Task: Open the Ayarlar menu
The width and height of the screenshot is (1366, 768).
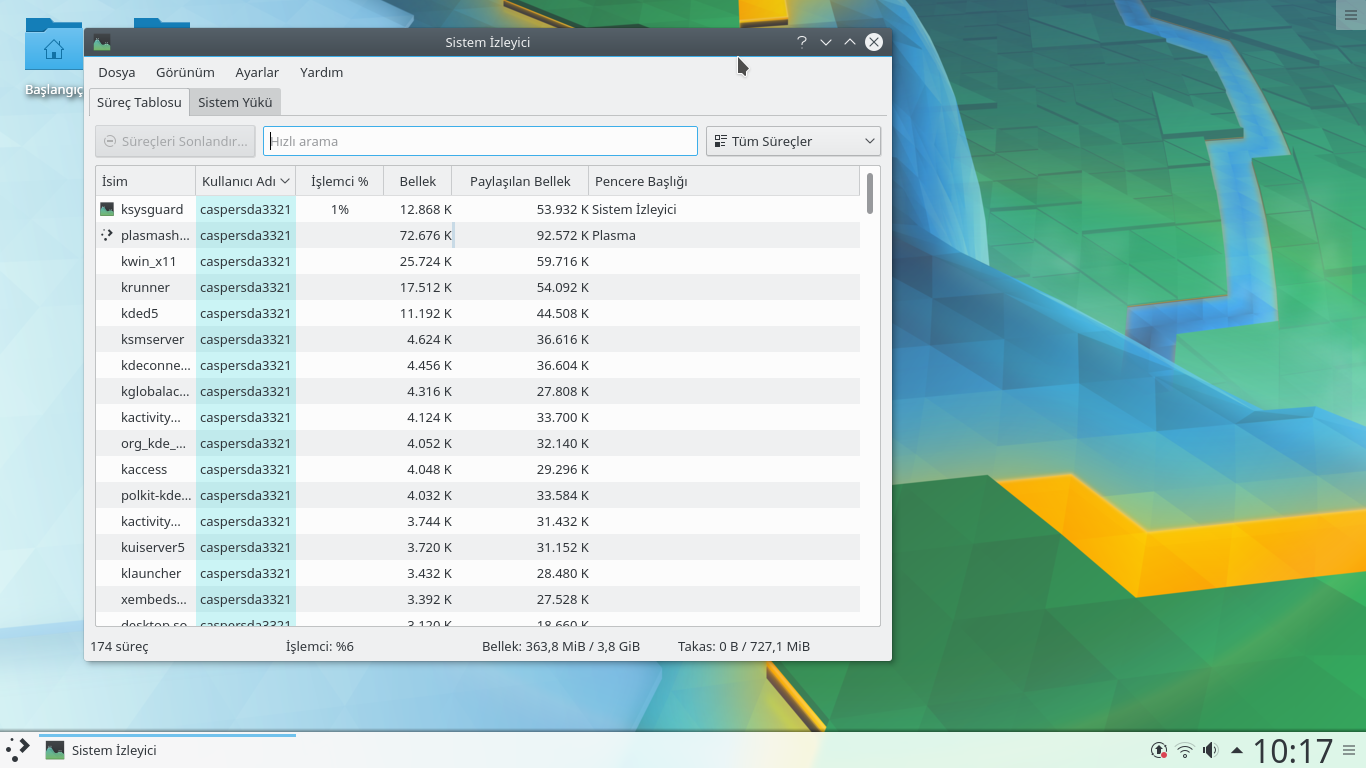Action: click(257, 72)
